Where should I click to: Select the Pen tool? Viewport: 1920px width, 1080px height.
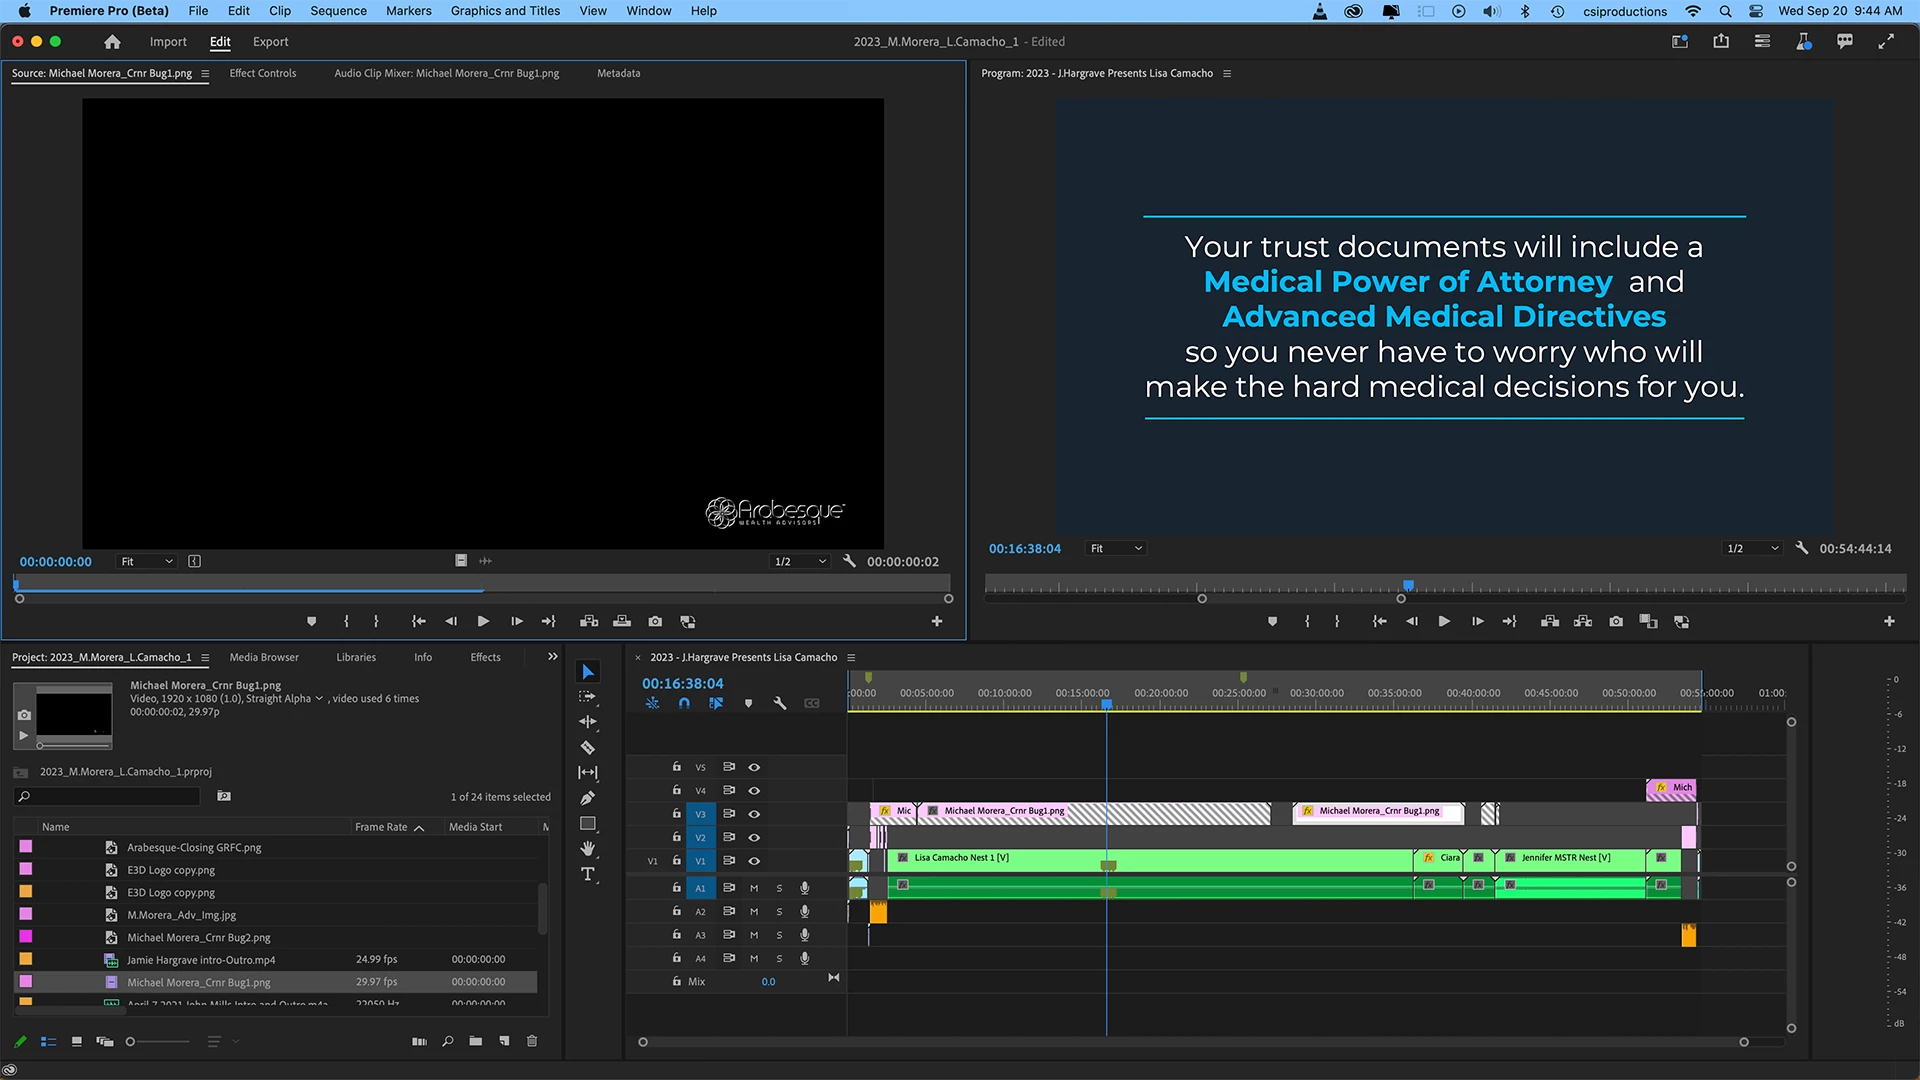click(588, 798)
